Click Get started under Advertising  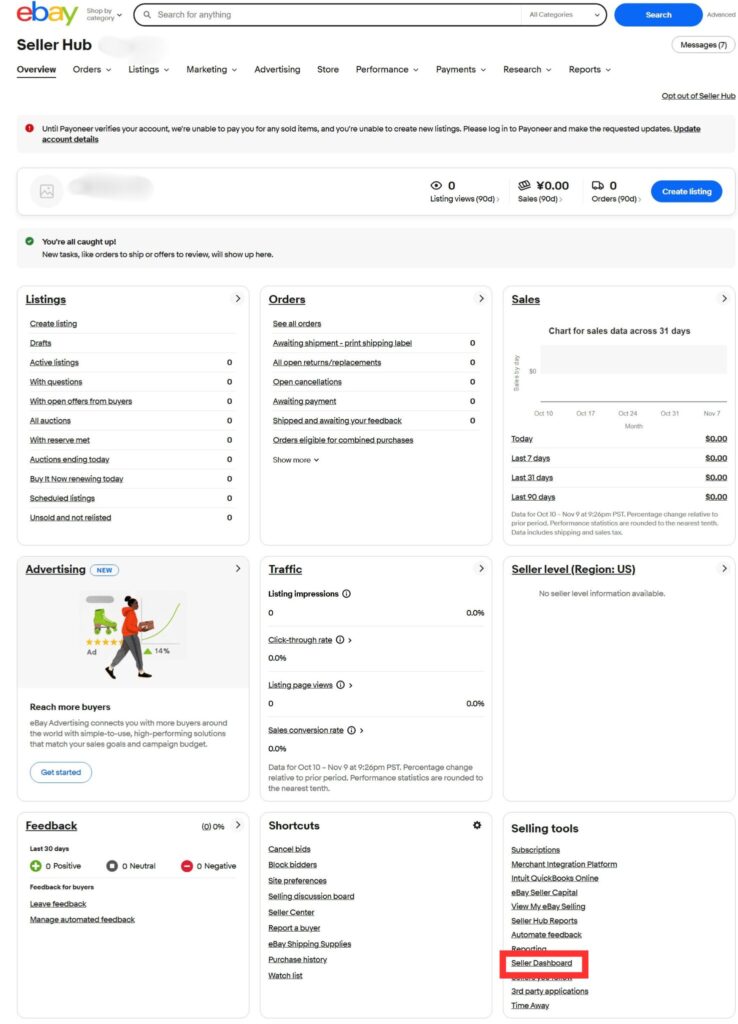60,772
